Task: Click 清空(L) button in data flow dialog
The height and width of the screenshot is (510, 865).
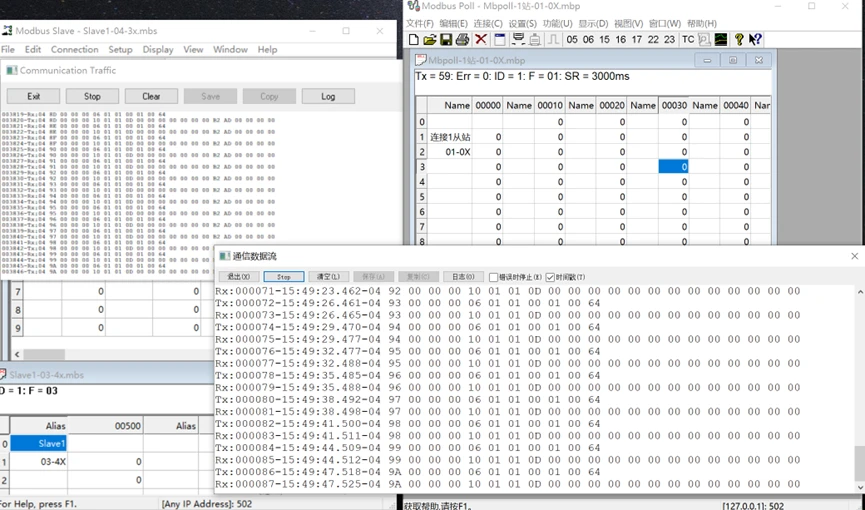Action: [x=328, y=277]
